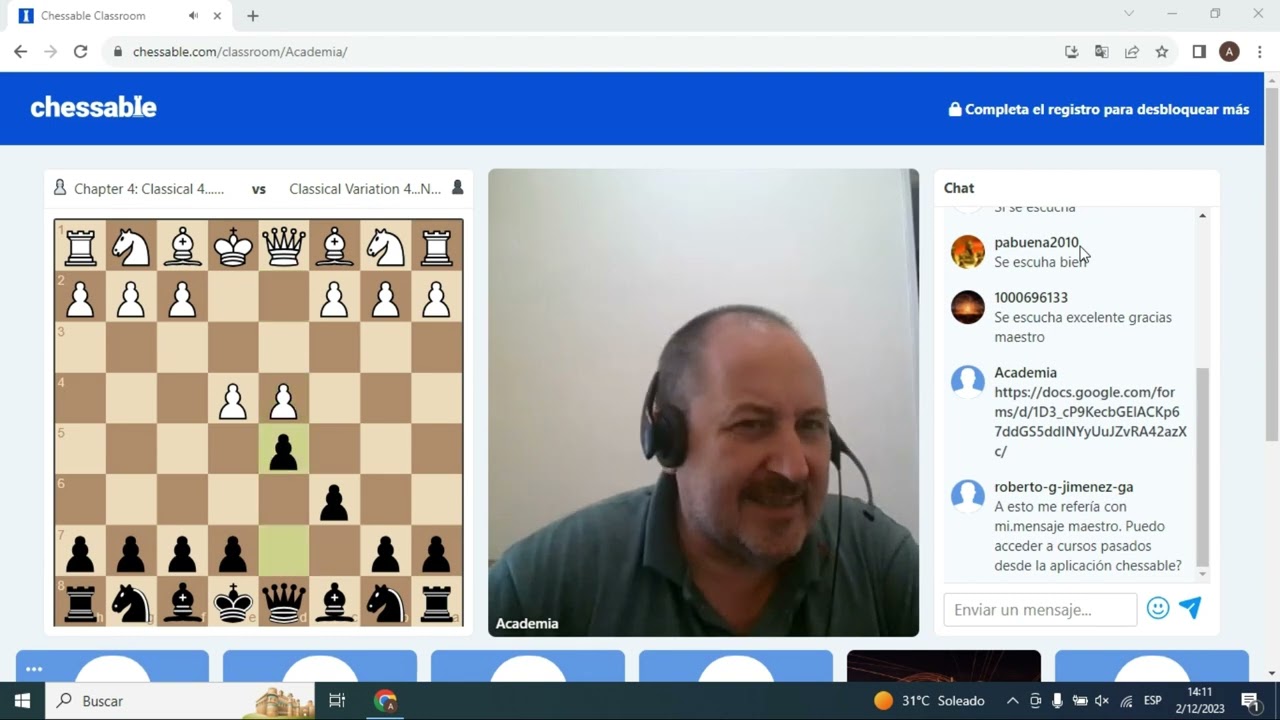The width and height of the screenshot is (1280, 720).
Task: Click the chat scrollbar thumb
Action: 1202,466
